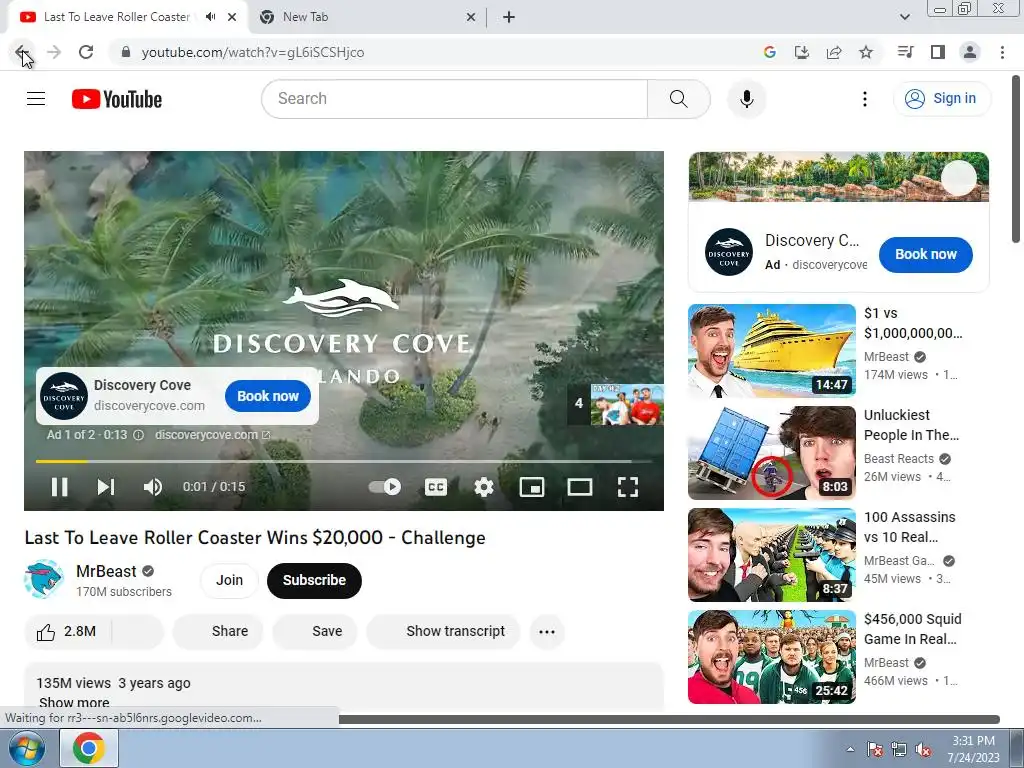Expand description with Show more
The width and height of the screenshot is (1024, 768).
tap(74, 703)
